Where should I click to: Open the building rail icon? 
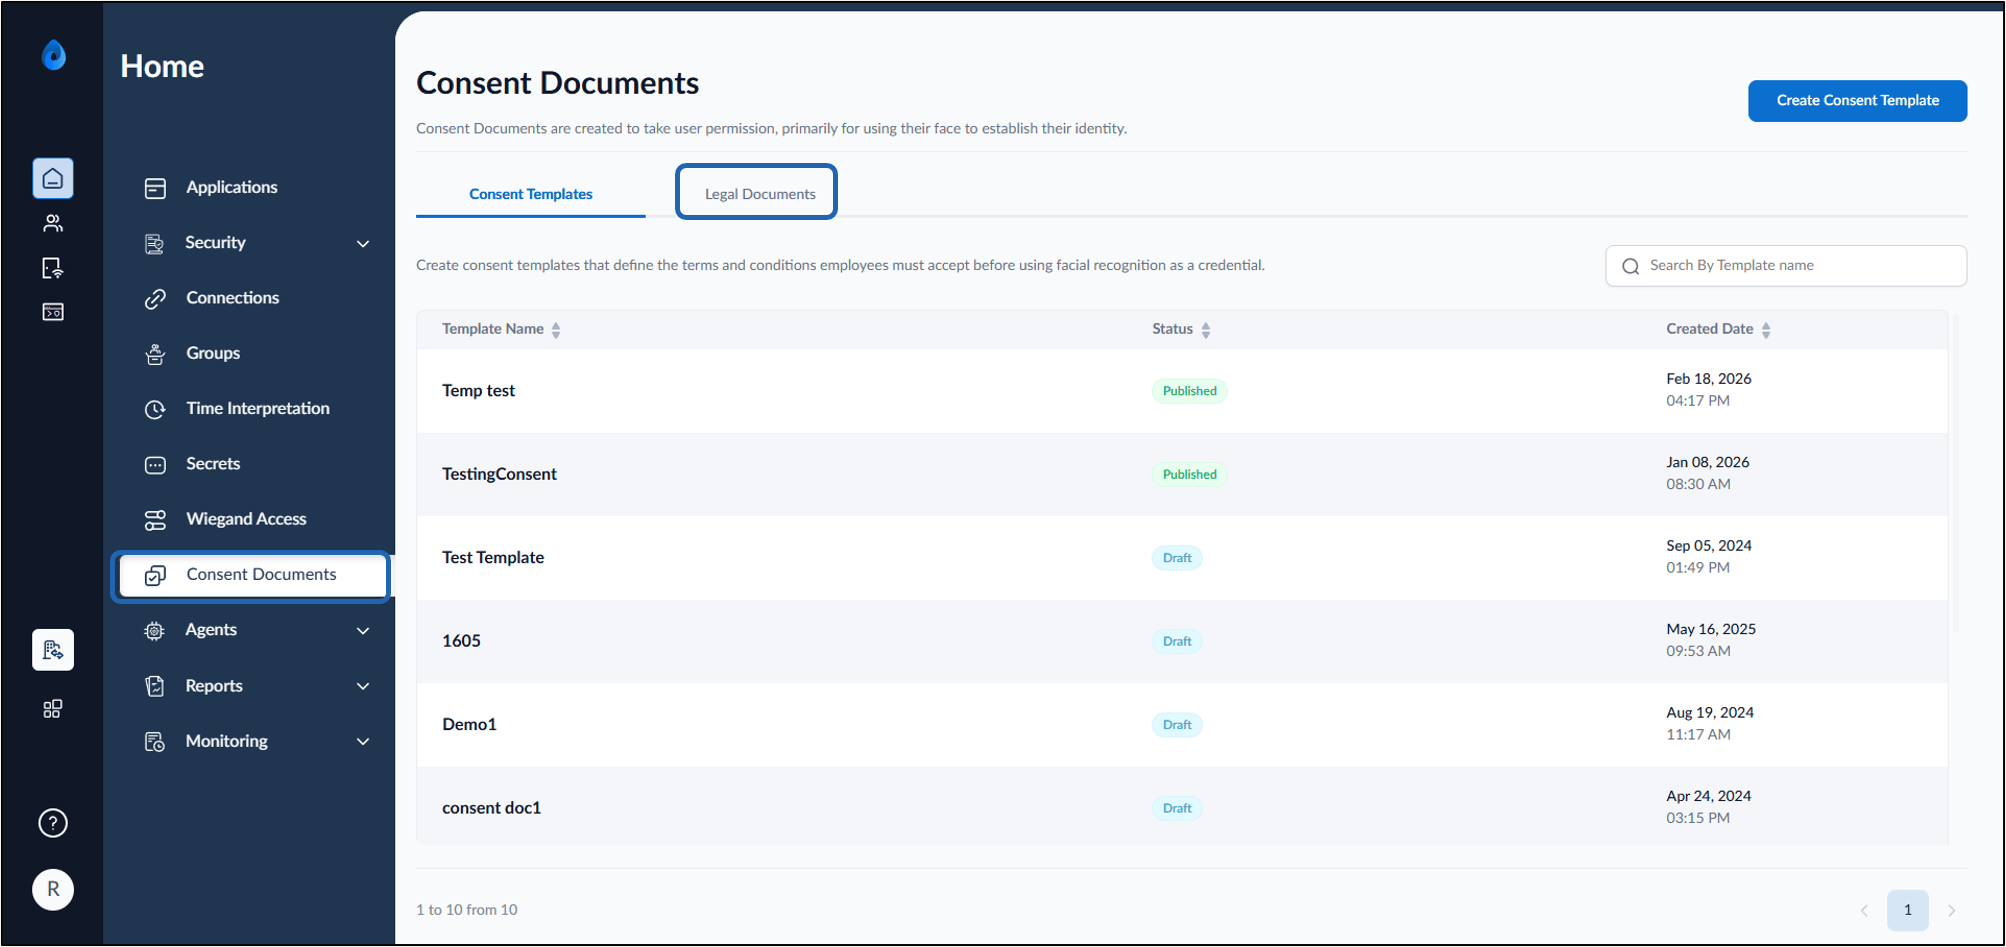tap(53, 650)
